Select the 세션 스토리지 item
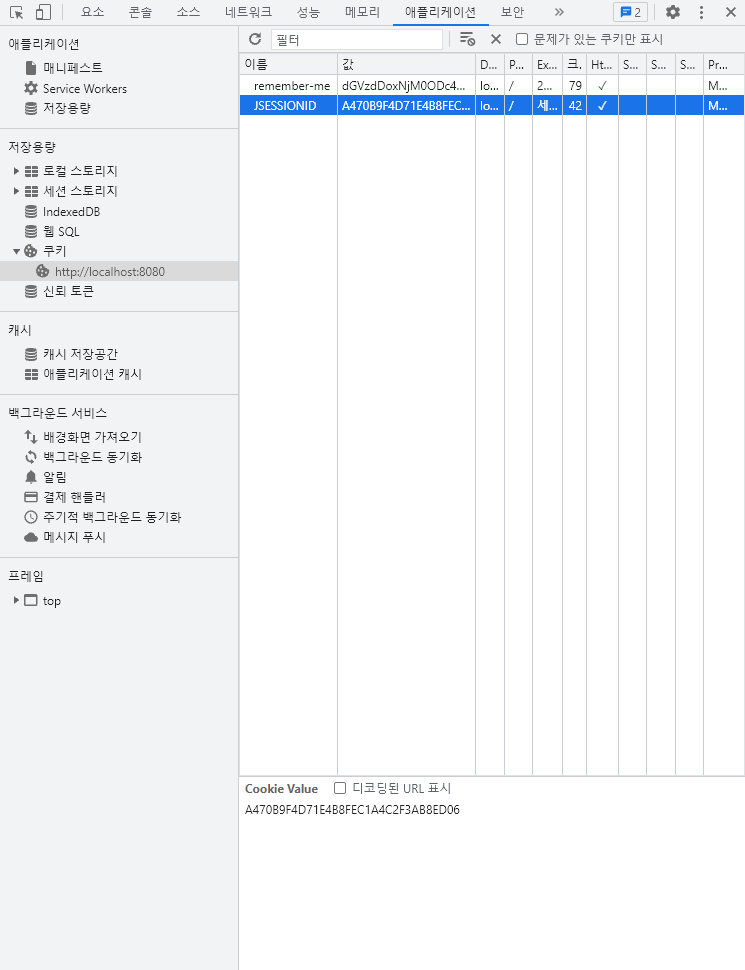Viewport: 745px width, 970px height. 80,191
